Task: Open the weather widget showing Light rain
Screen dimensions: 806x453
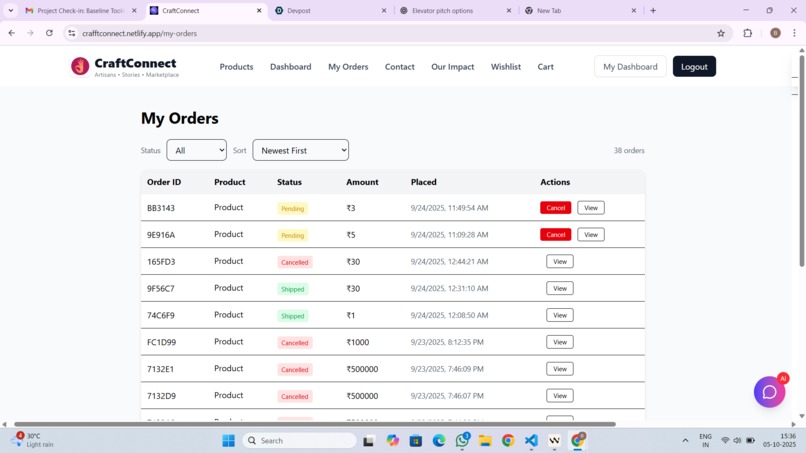Action: pos(34,440)
